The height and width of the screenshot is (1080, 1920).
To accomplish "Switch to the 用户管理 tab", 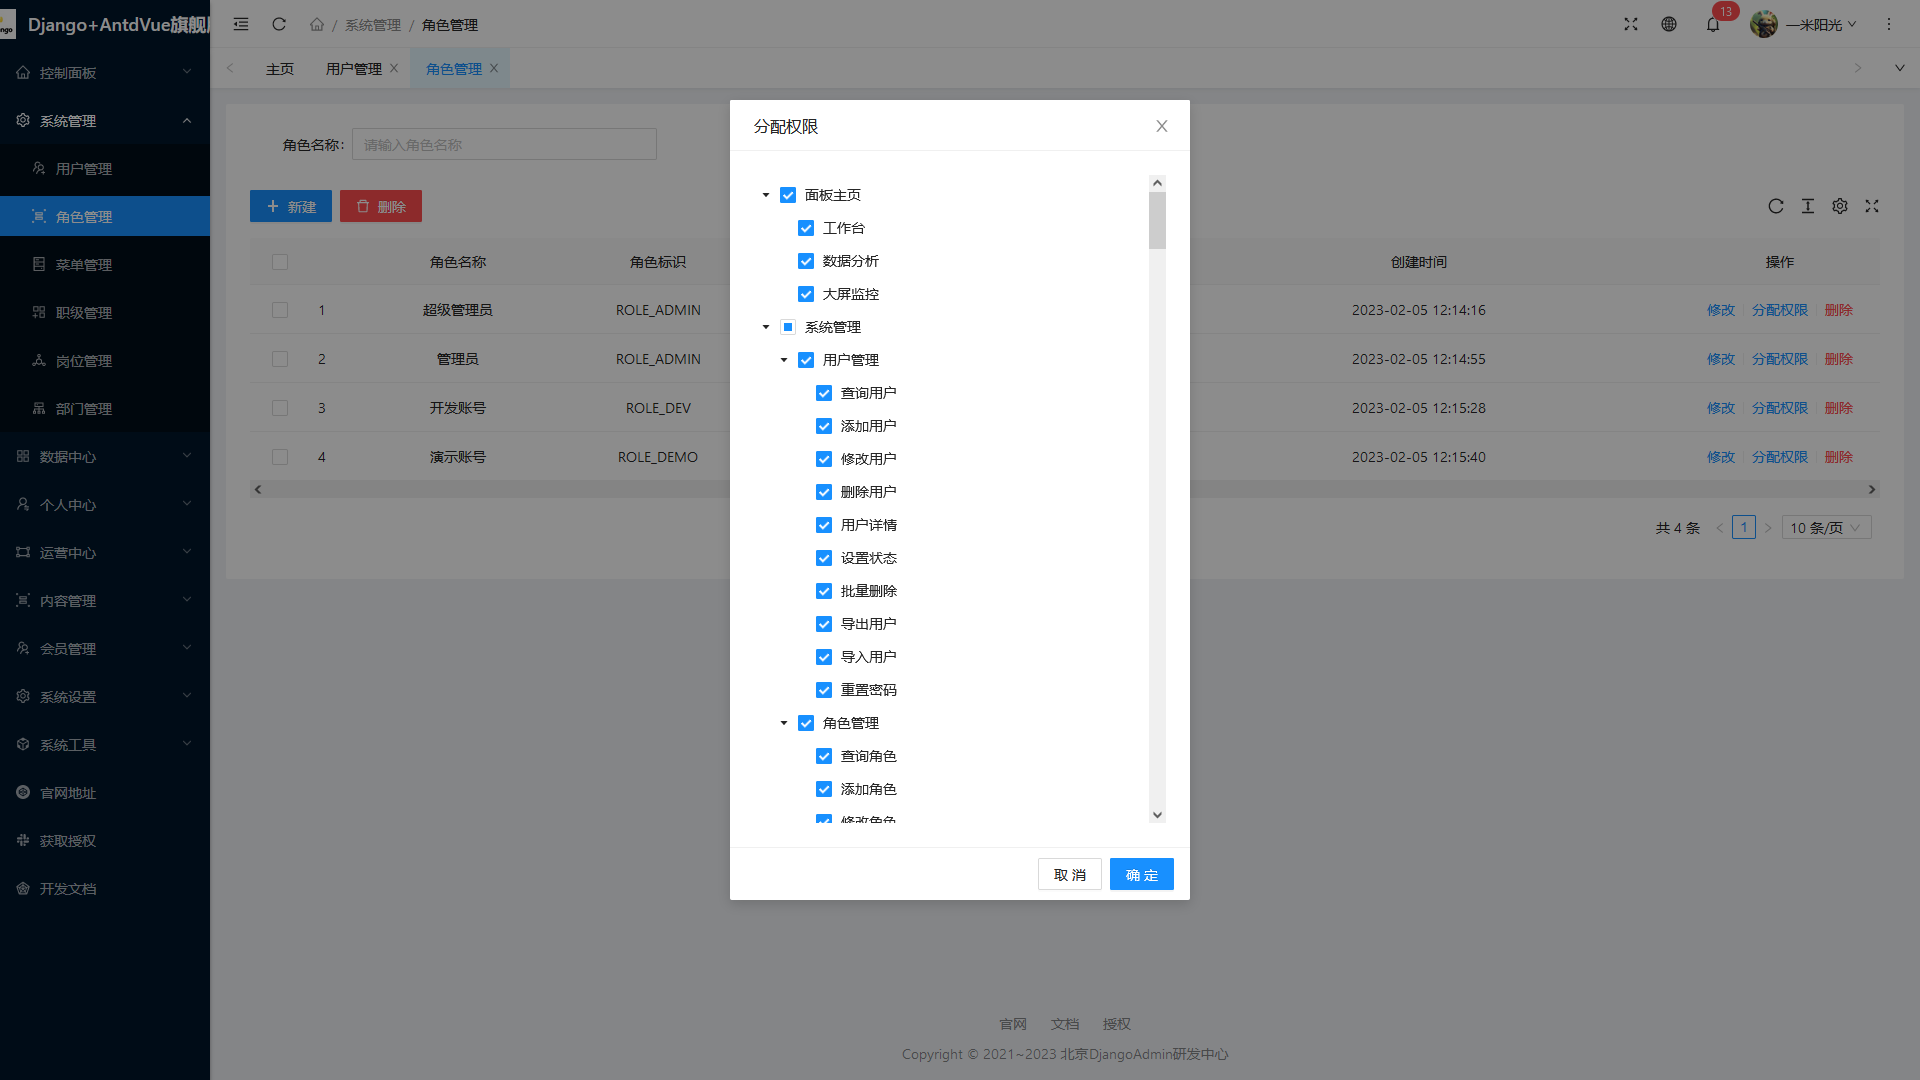I will coord(354,69).
